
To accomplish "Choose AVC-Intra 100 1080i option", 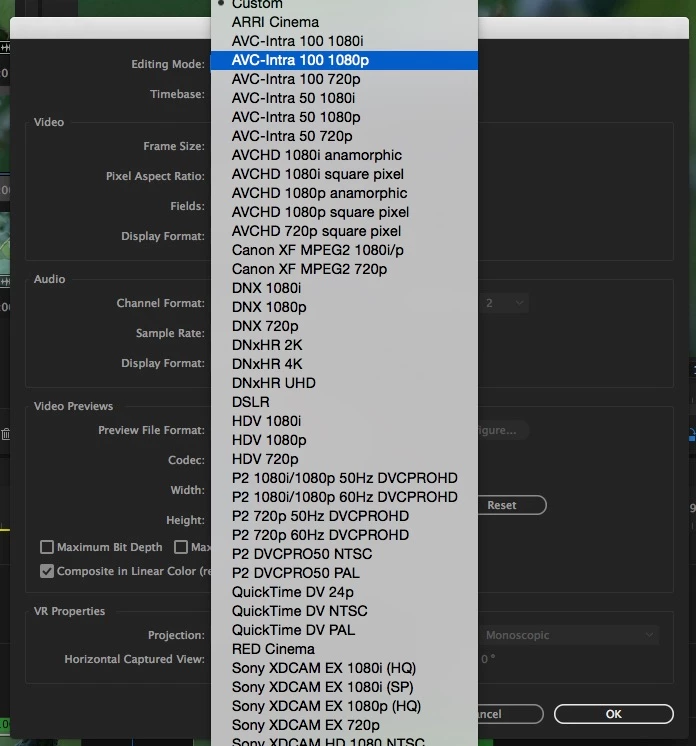I will coord(344,41).
